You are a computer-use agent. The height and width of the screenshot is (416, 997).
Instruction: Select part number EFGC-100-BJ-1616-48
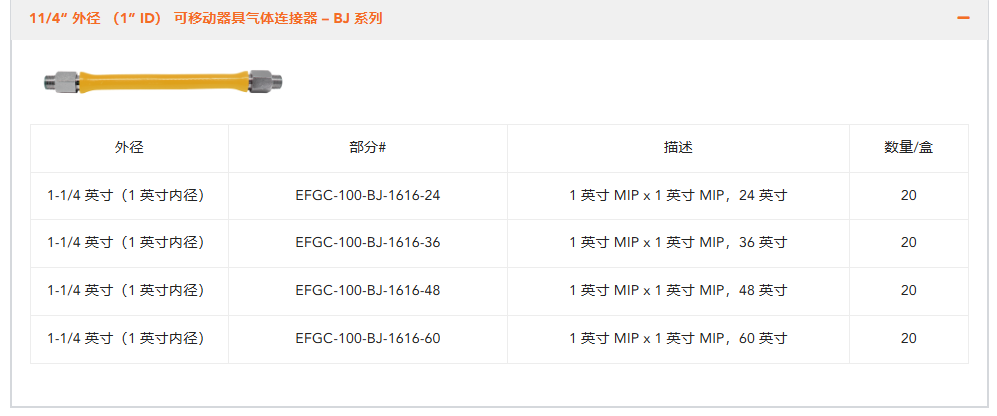pyautogui.click(x=368, y=291)
